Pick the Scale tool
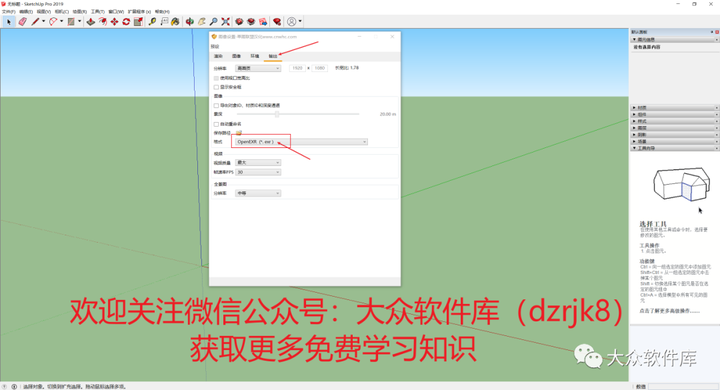720x390 pixels. (138, 22)
